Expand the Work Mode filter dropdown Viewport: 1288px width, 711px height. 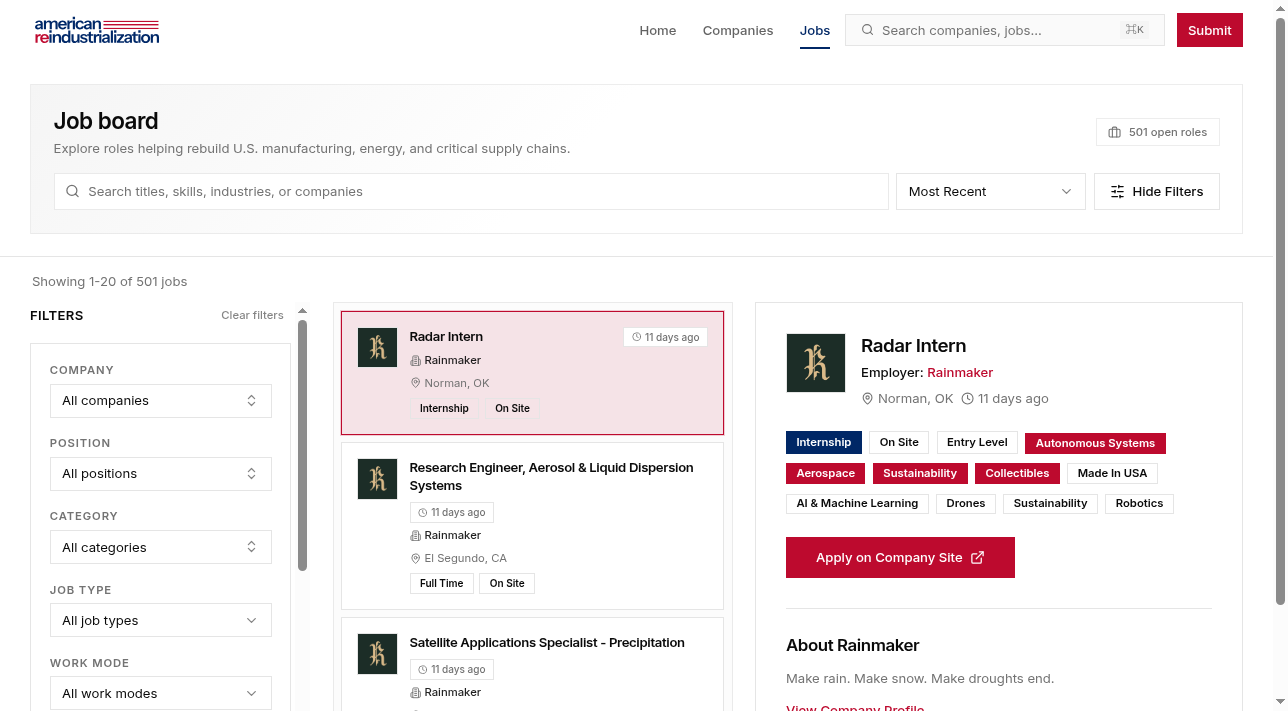point(161,693)
